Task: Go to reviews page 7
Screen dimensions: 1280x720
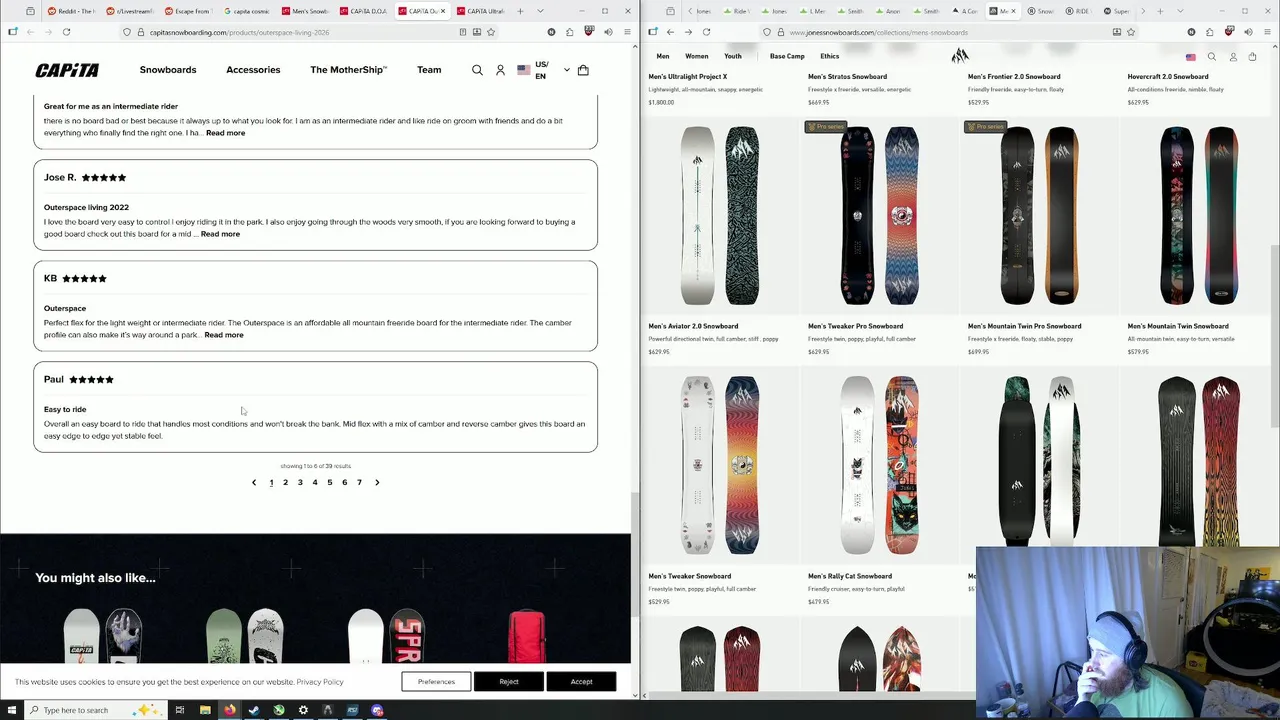Action: pyautogui.click(x=359, y=482)
